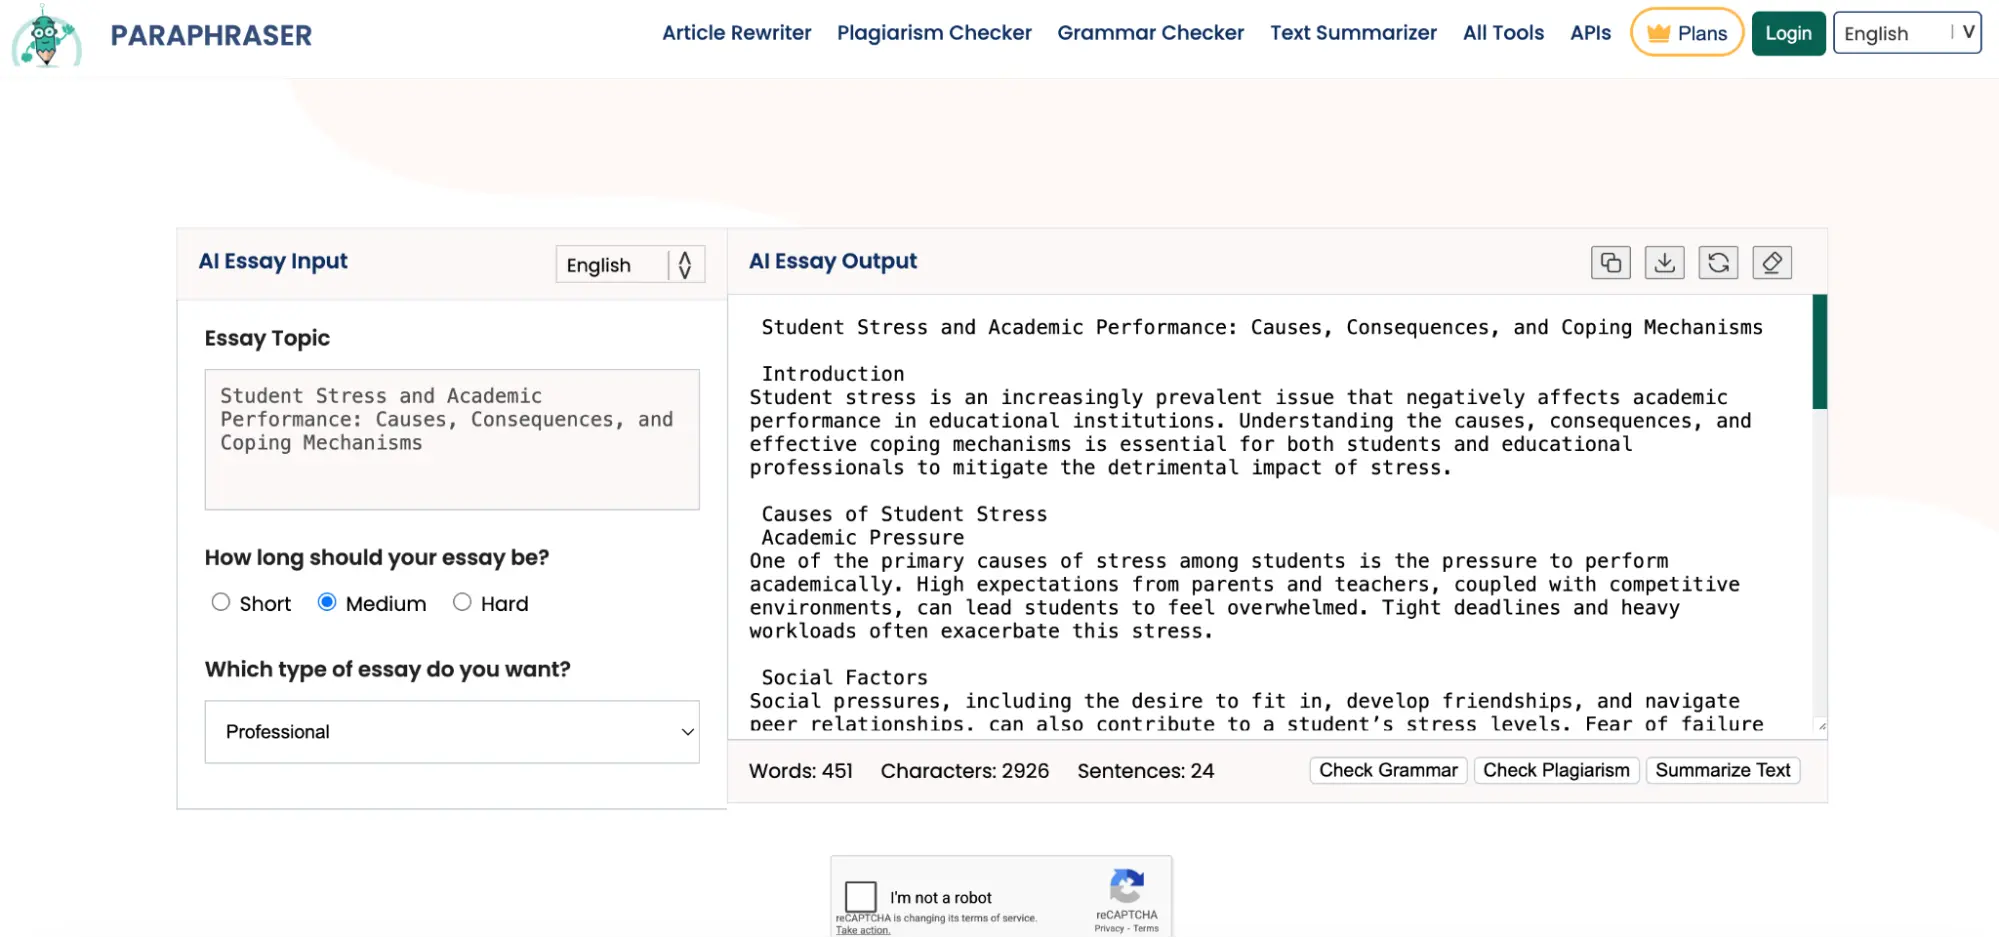The image size is (1999, 938).
Task: Click the essay output scrollbar thumb
Action: tap(1819, 352)
